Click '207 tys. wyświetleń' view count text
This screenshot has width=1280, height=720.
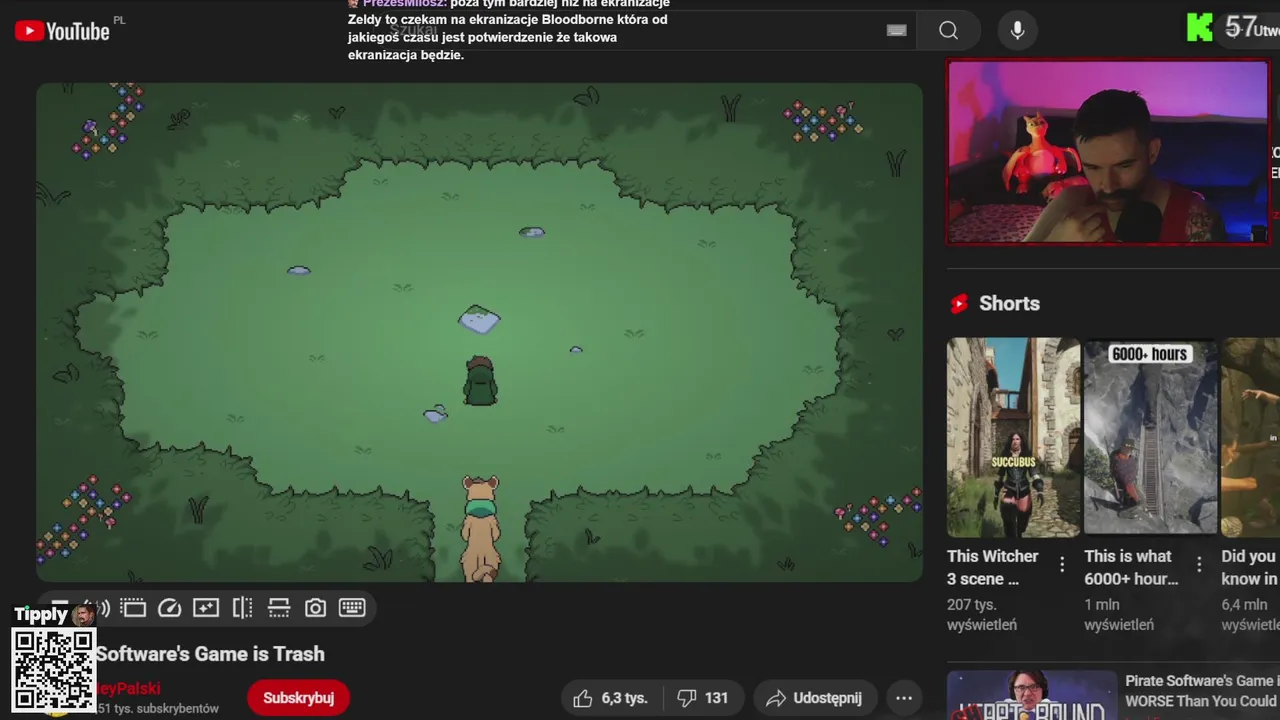click(x=982, y=614)
